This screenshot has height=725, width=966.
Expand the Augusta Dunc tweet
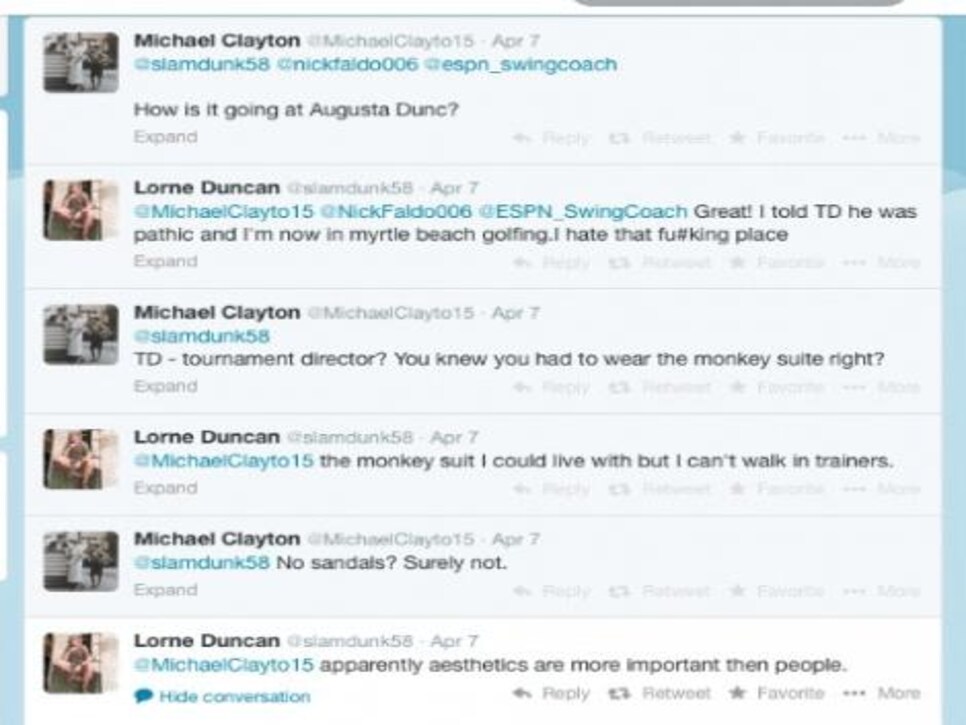coord(166,137)
